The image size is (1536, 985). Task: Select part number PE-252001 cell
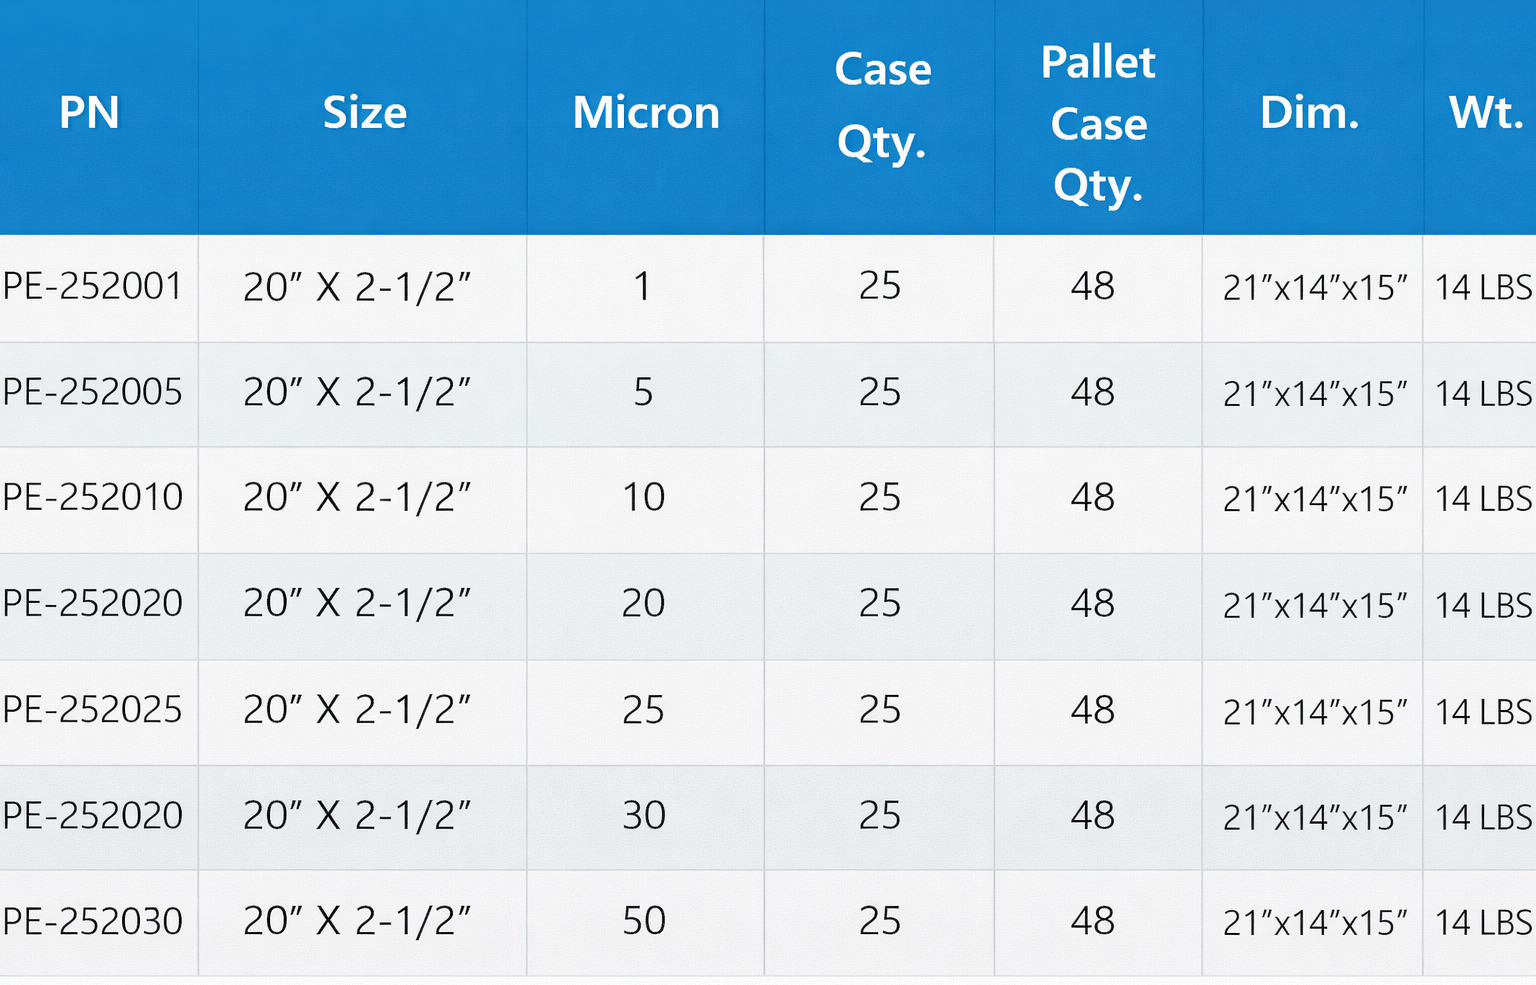point(93,287)
